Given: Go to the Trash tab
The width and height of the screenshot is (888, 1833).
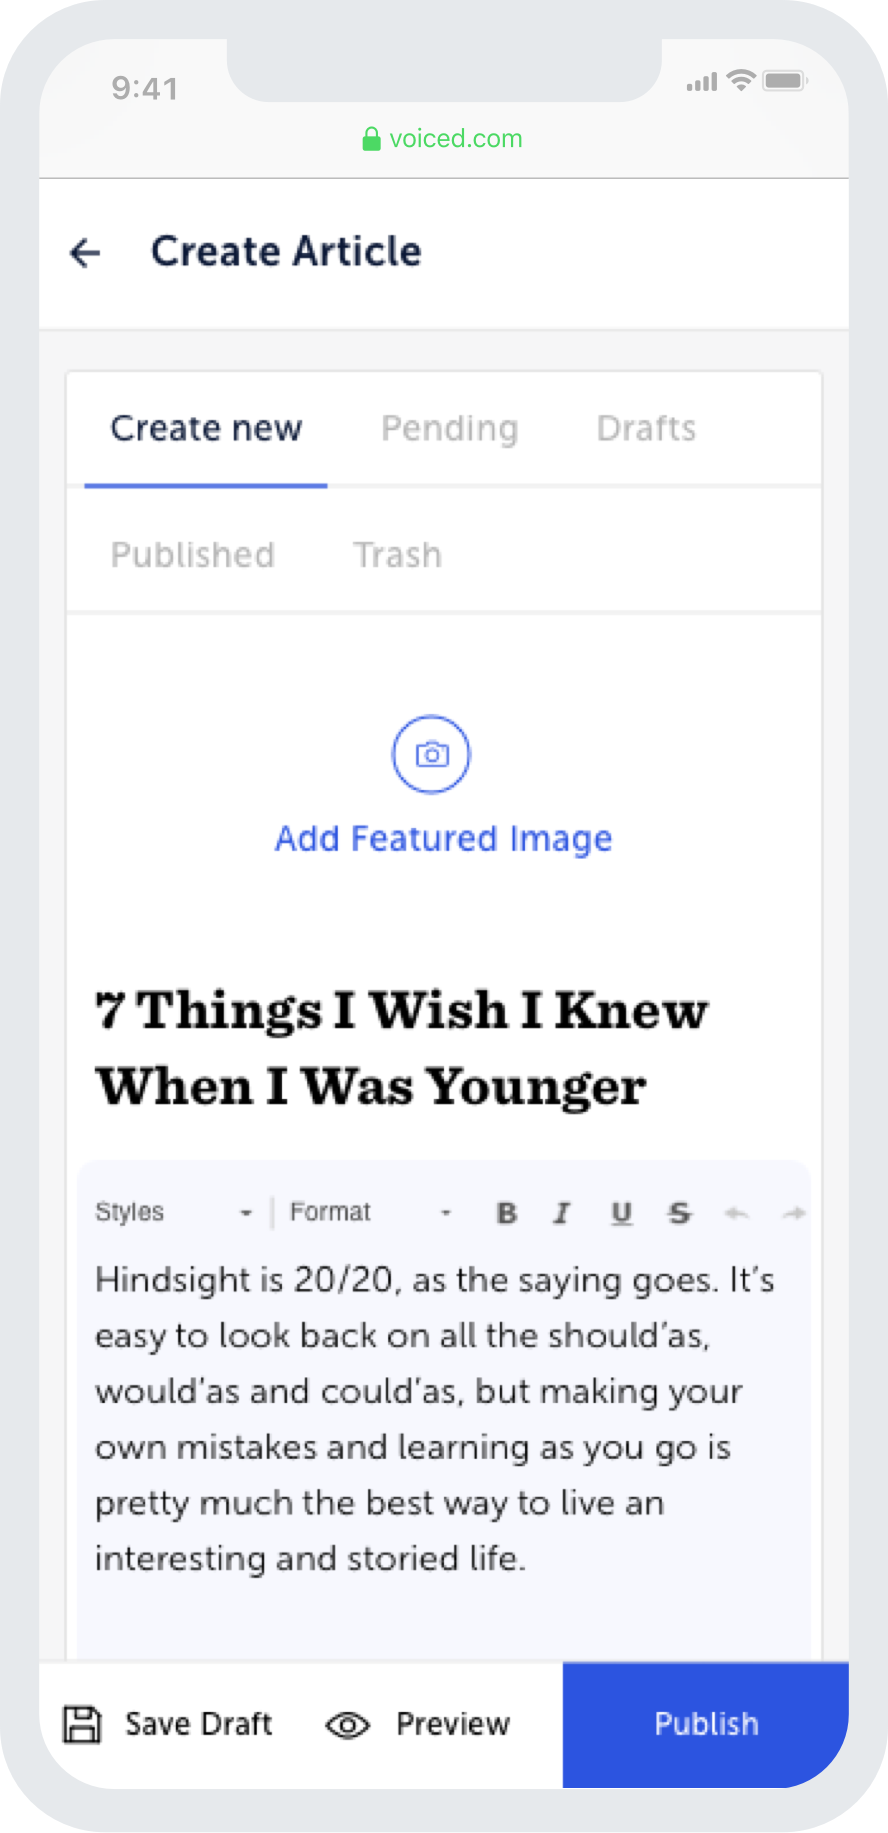Looking at the screenshot, I should click(x=397, y=555).
